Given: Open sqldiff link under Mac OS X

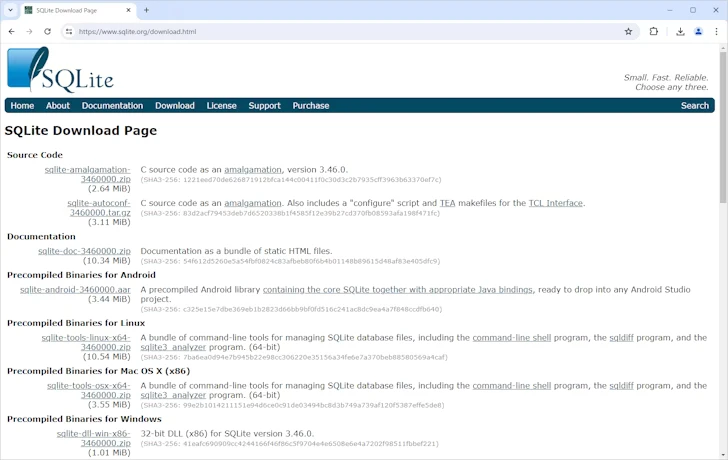Looking at the screenshot, I should pos(621,386).
